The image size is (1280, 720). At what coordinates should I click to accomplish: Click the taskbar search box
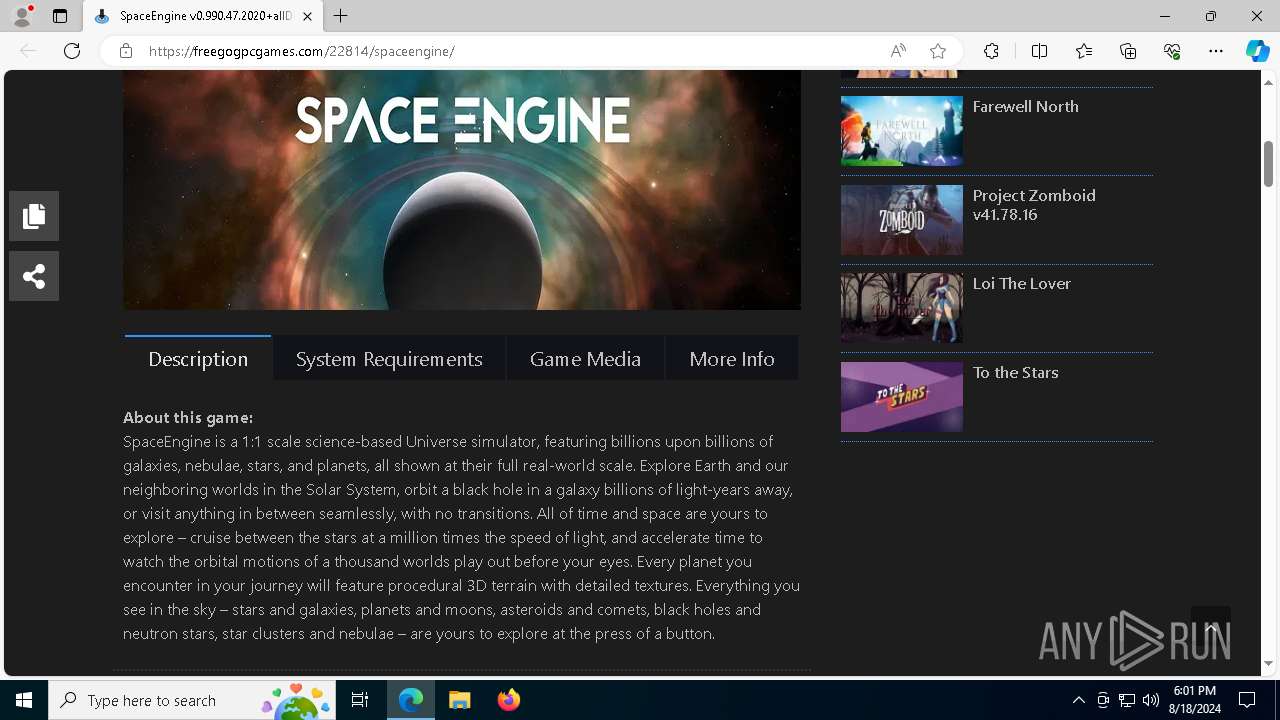tap(194, 700)
